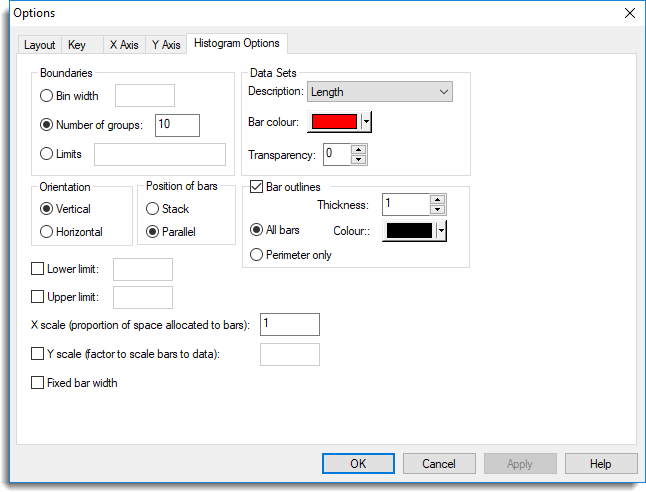Click the OK button

coord(358,464)
